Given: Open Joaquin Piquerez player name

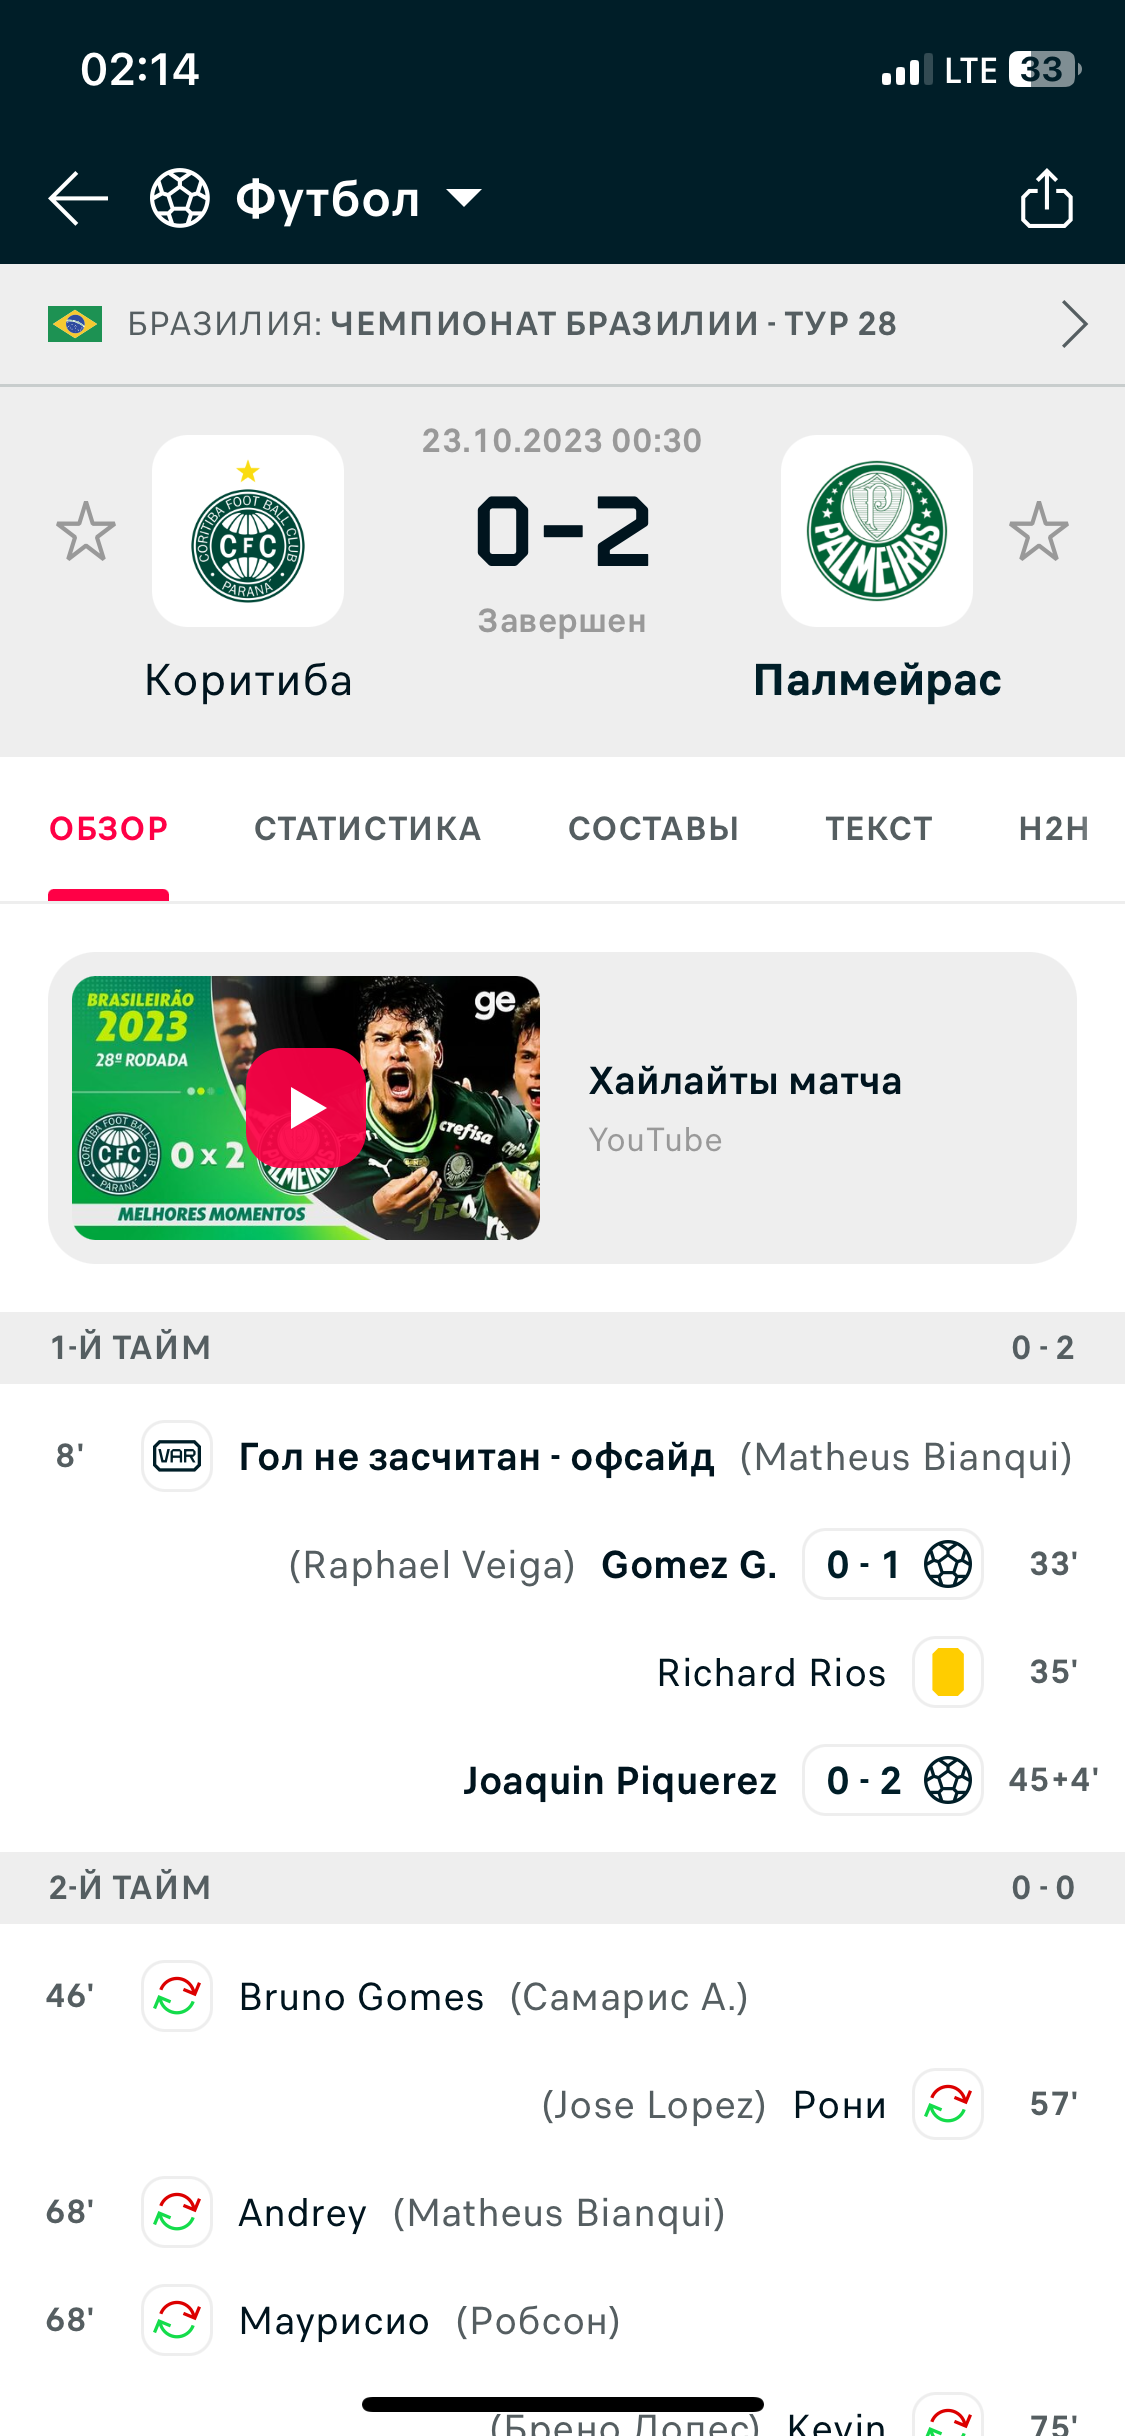Looking at the screenshot, I should click(x=619, y=1780).
